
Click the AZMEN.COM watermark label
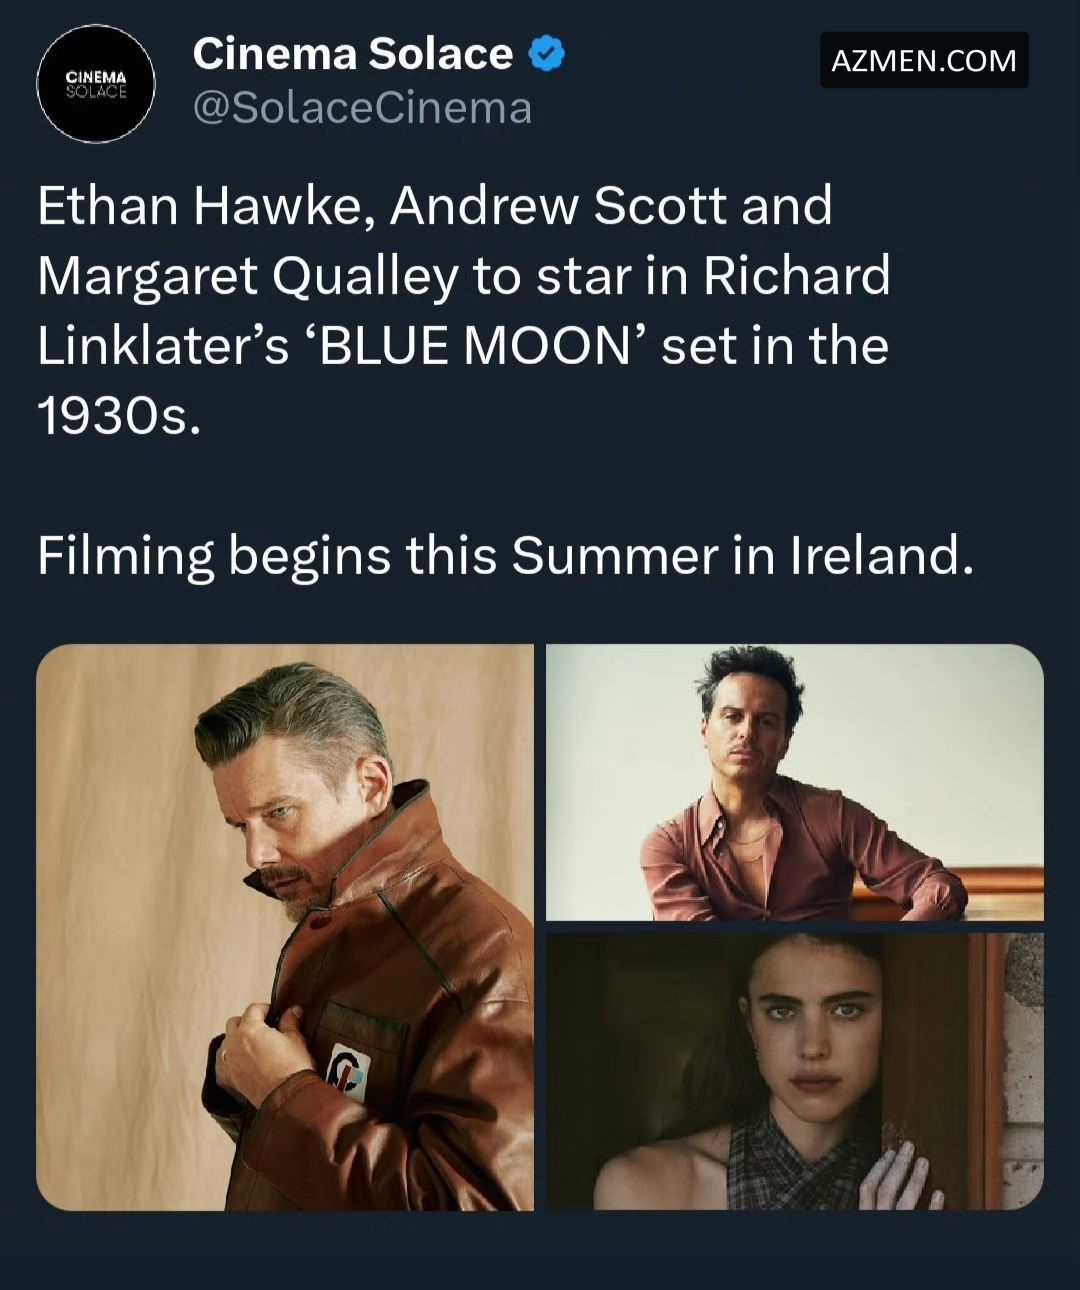(x=924, y=60)
